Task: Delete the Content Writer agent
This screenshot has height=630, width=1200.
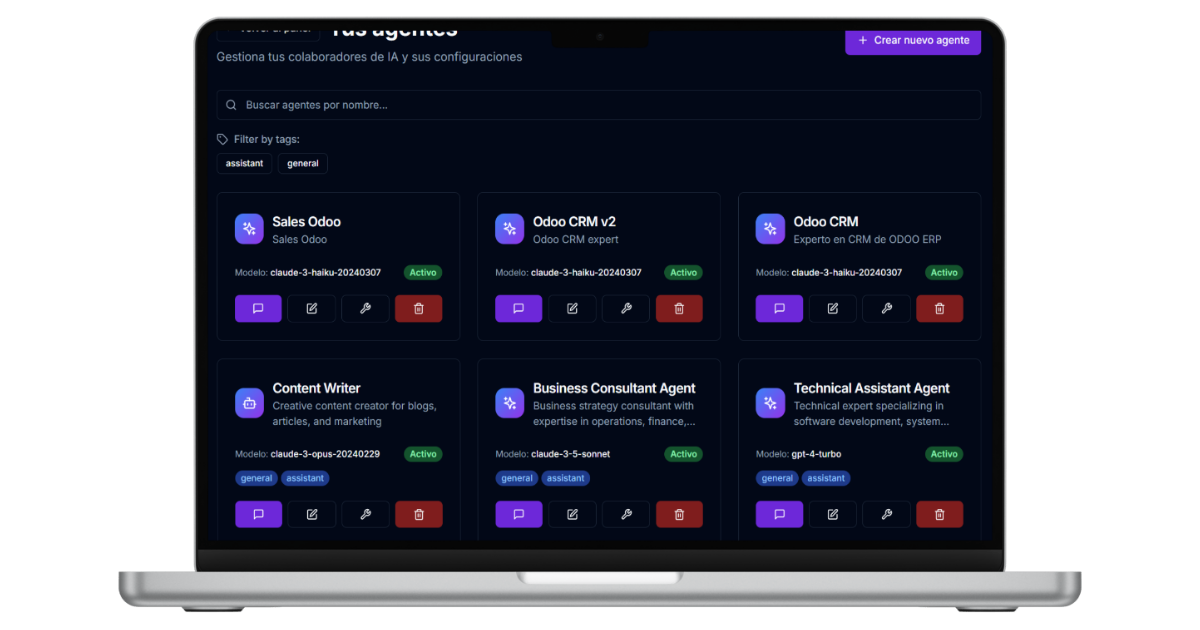Action: [418, 514]
